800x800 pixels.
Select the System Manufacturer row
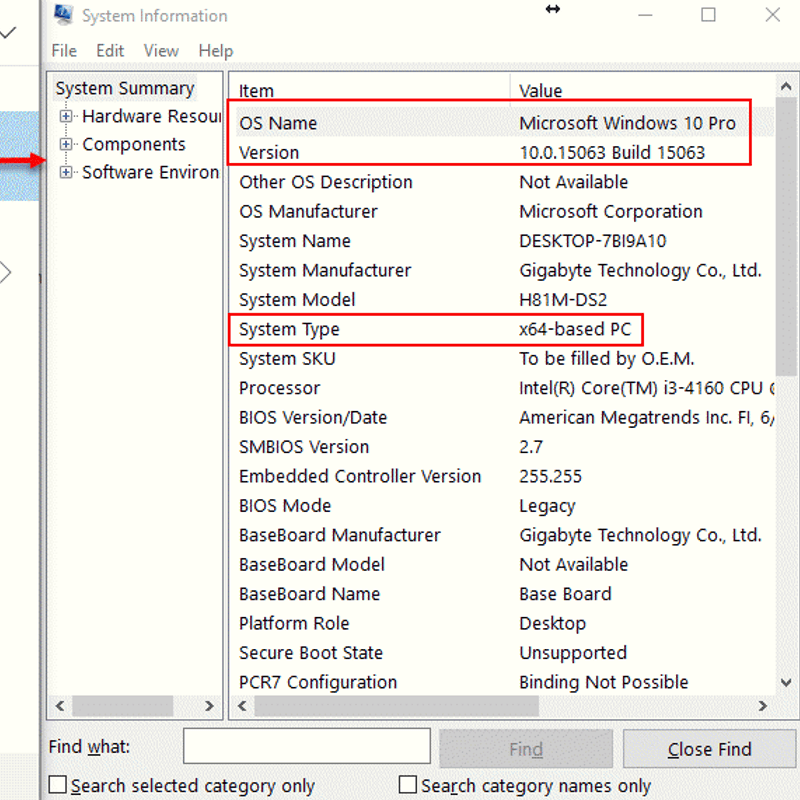click(x=505, y=270)
